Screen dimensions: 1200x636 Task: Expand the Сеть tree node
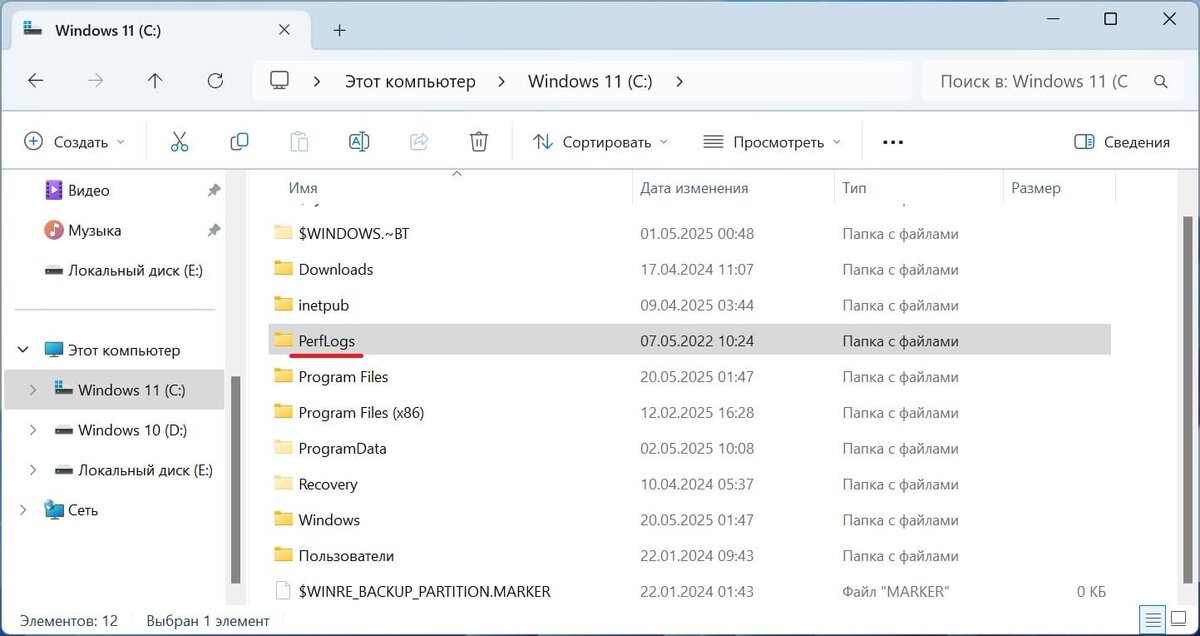click(x=23, y=510)
